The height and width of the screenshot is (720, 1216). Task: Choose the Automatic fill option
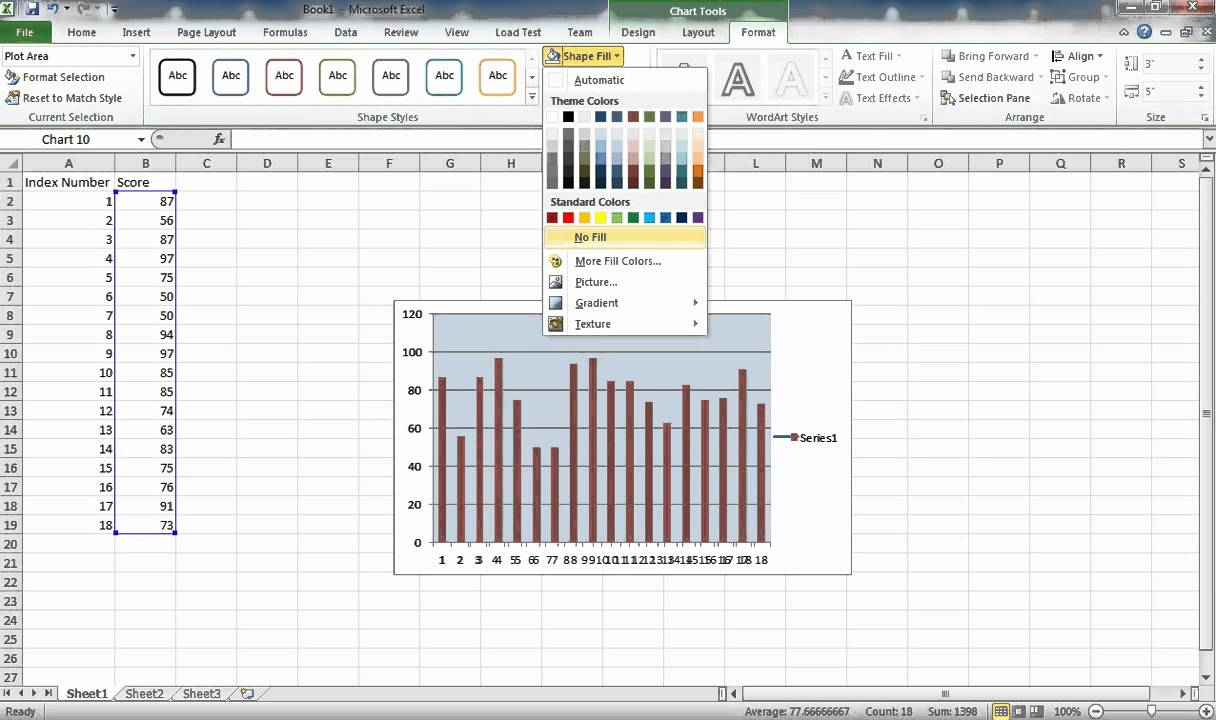coord(598,80)
